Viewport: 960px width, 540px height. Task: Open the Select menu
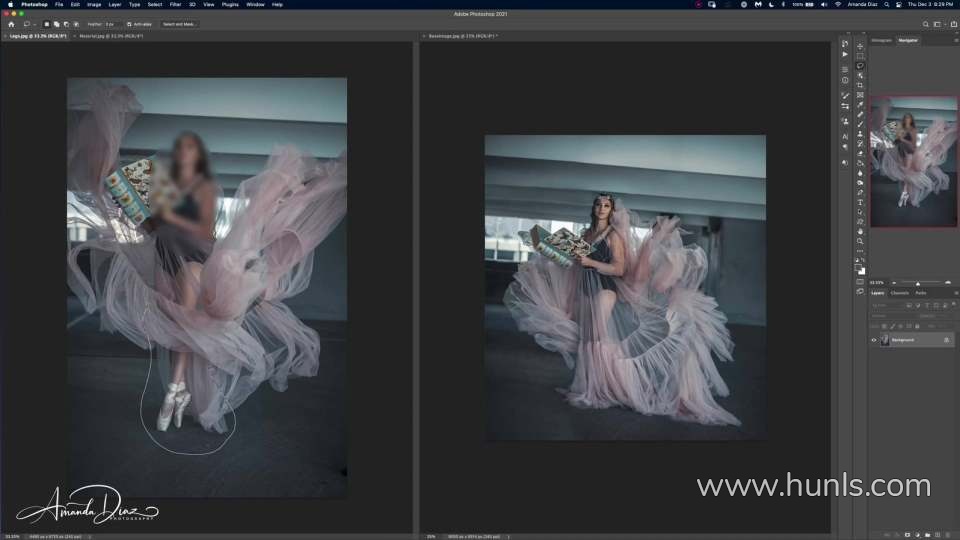[155, 4]
